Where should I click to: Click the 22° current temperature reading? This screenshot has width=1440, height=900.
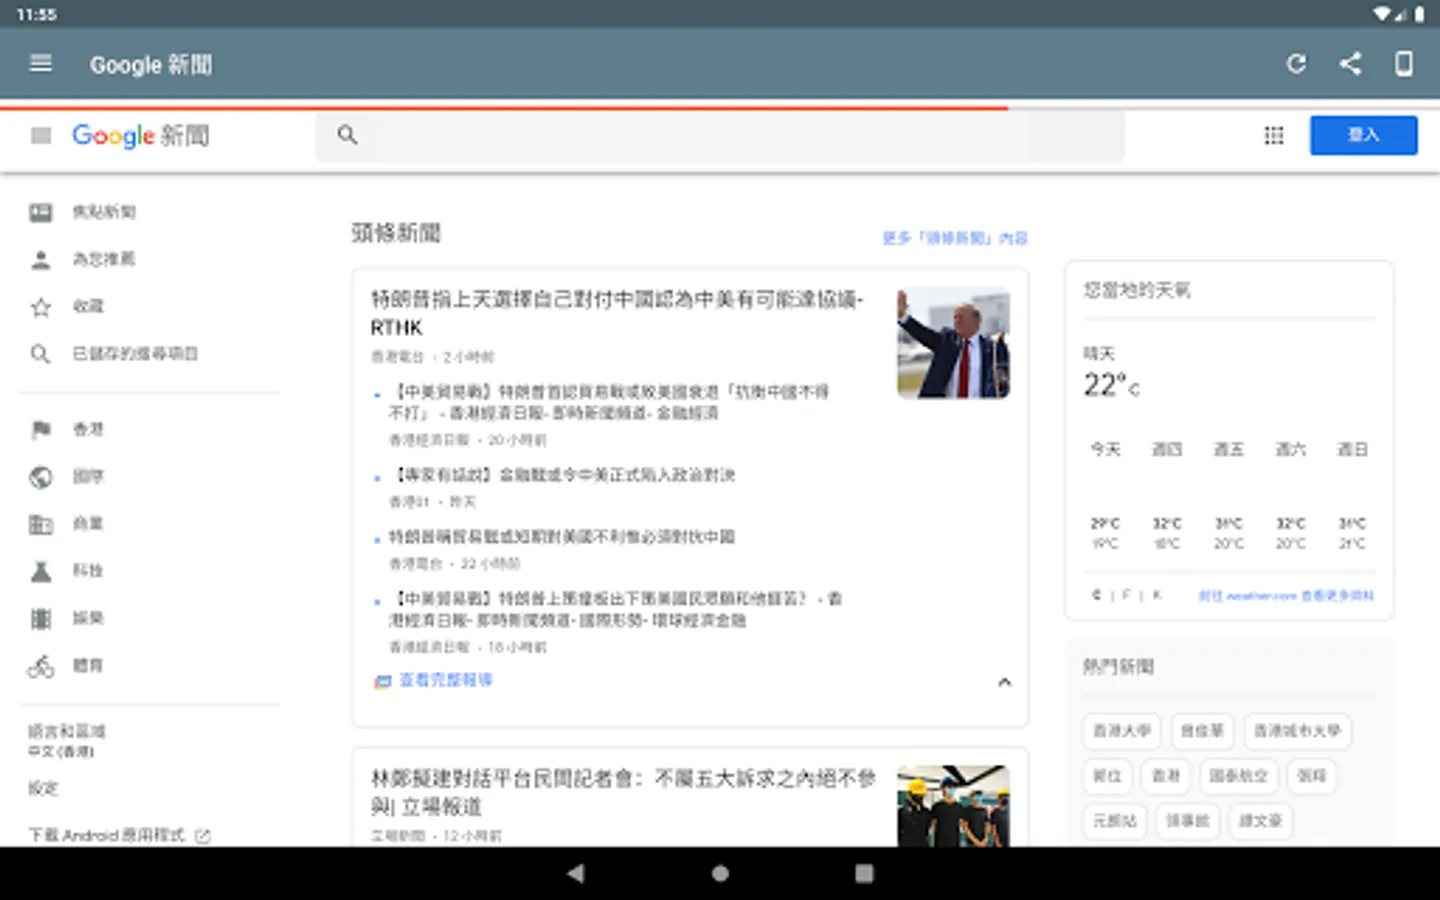coord(1111,385)
